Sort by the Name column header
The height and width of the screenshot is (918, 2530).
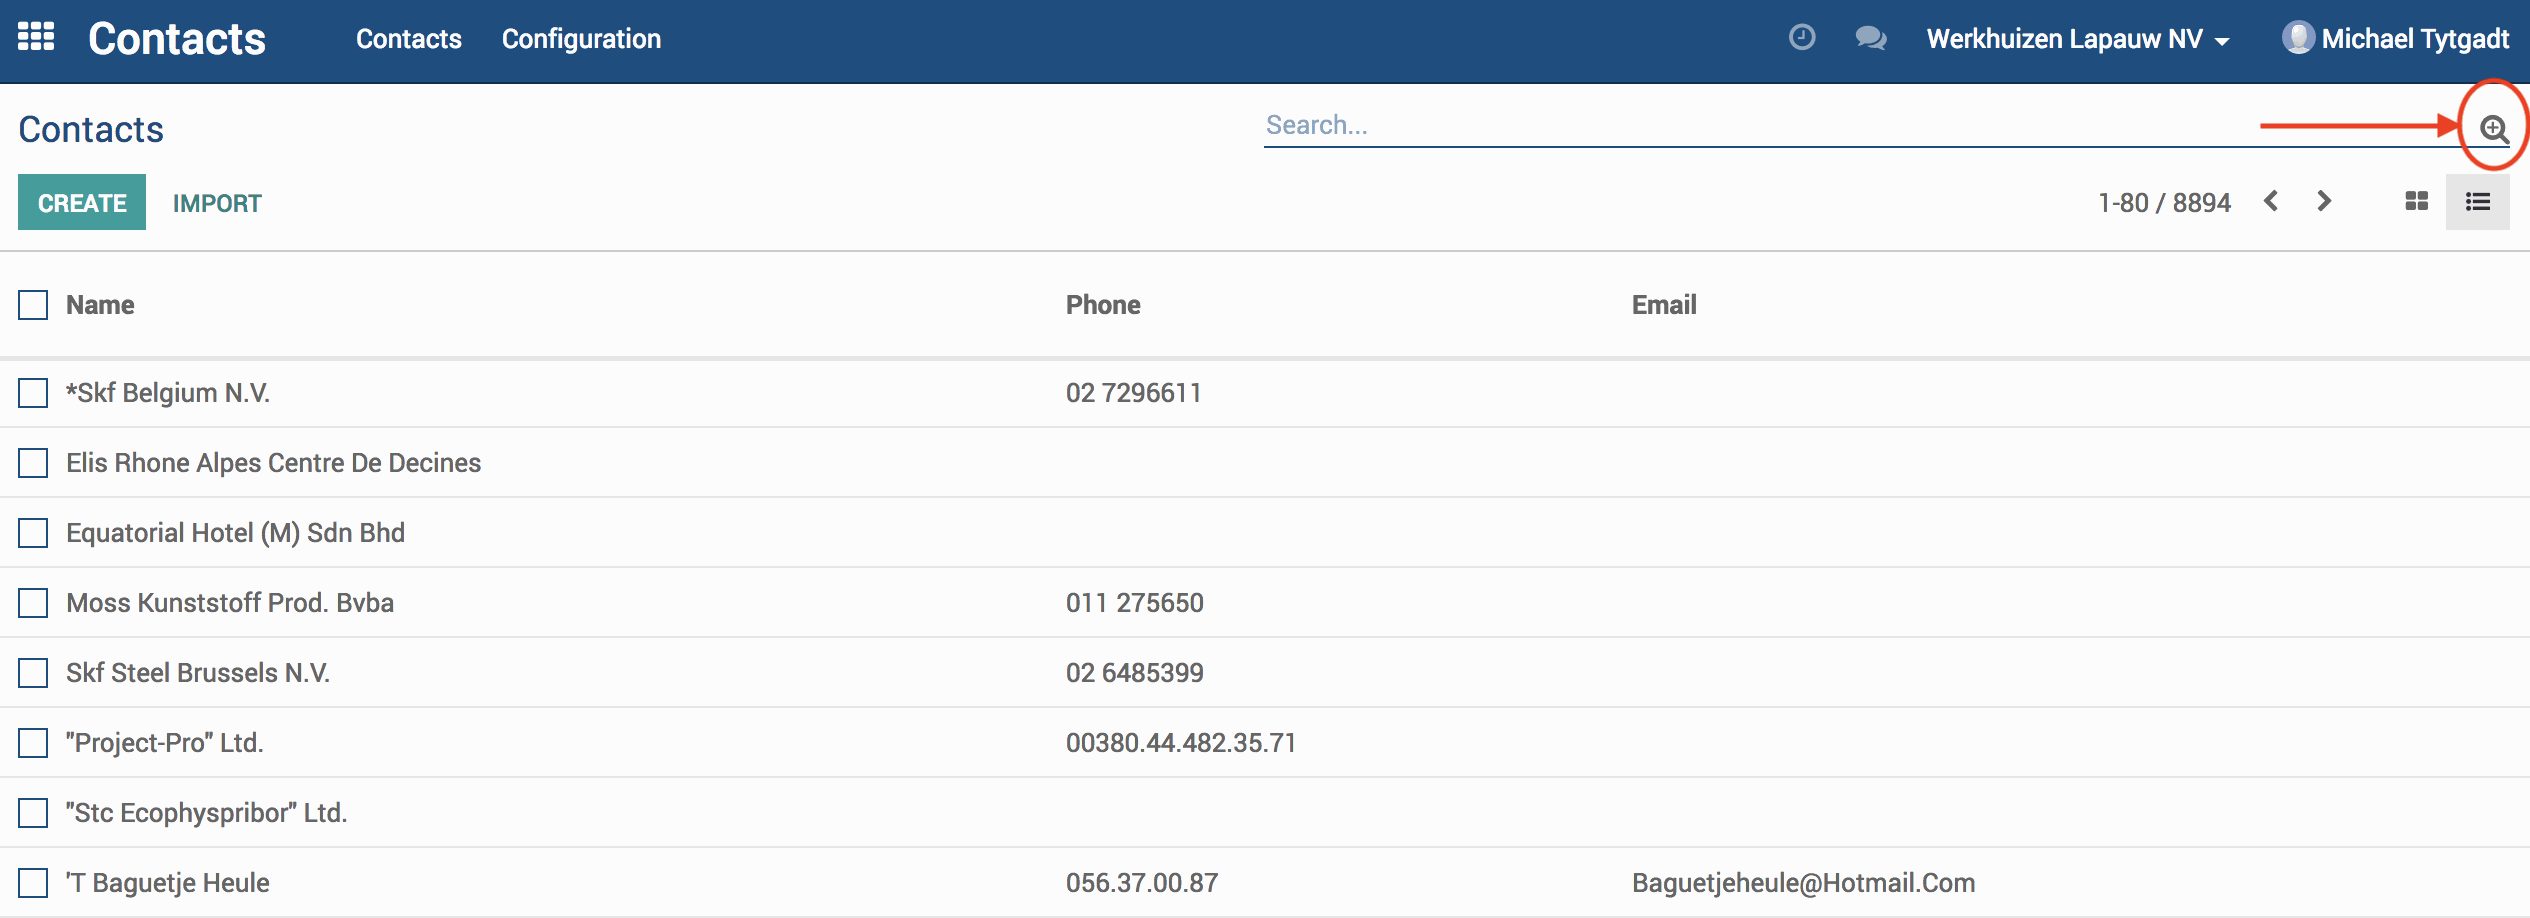(x=100, y=305)
